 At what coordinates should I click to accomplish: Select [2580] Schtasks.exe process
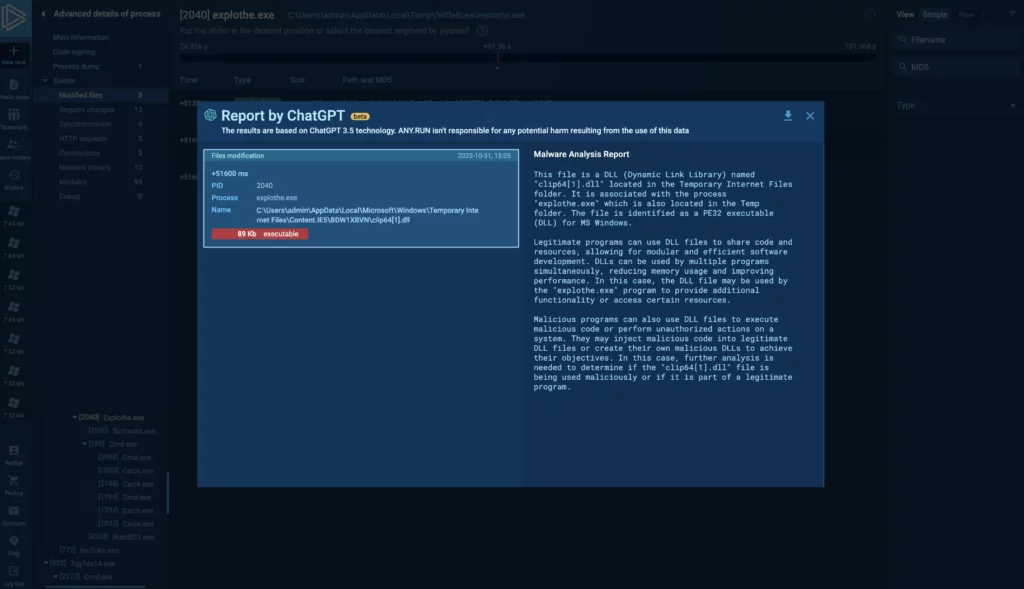[x=121, y=431]
